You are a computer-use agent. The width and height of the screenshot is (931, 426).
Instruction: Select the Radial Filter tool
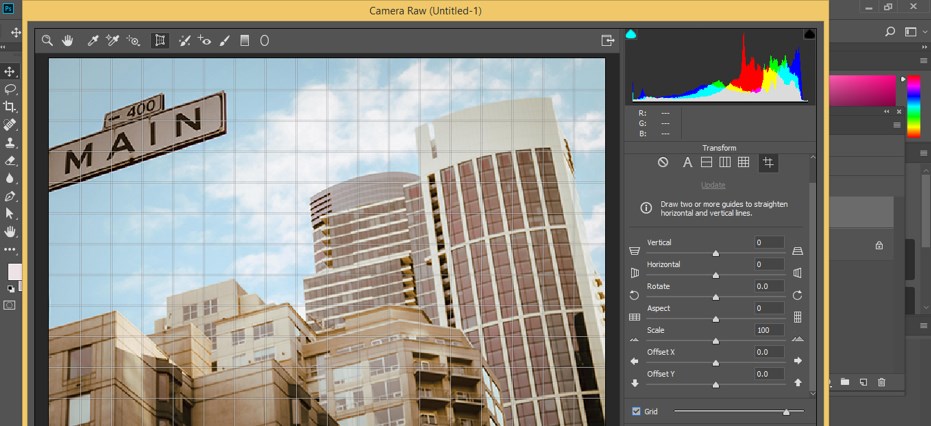[265, 41]
